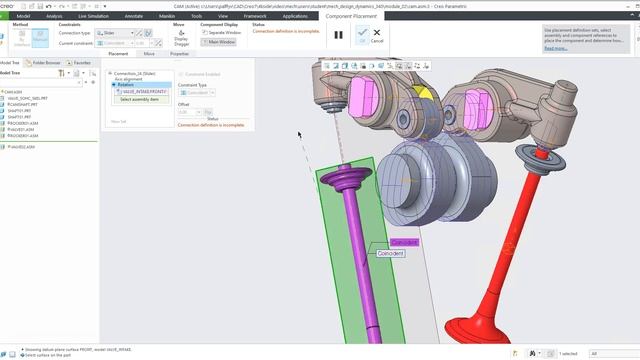Switch to the Move tab in the placement dashboard
640x360 pixels.
coord(149,54)
